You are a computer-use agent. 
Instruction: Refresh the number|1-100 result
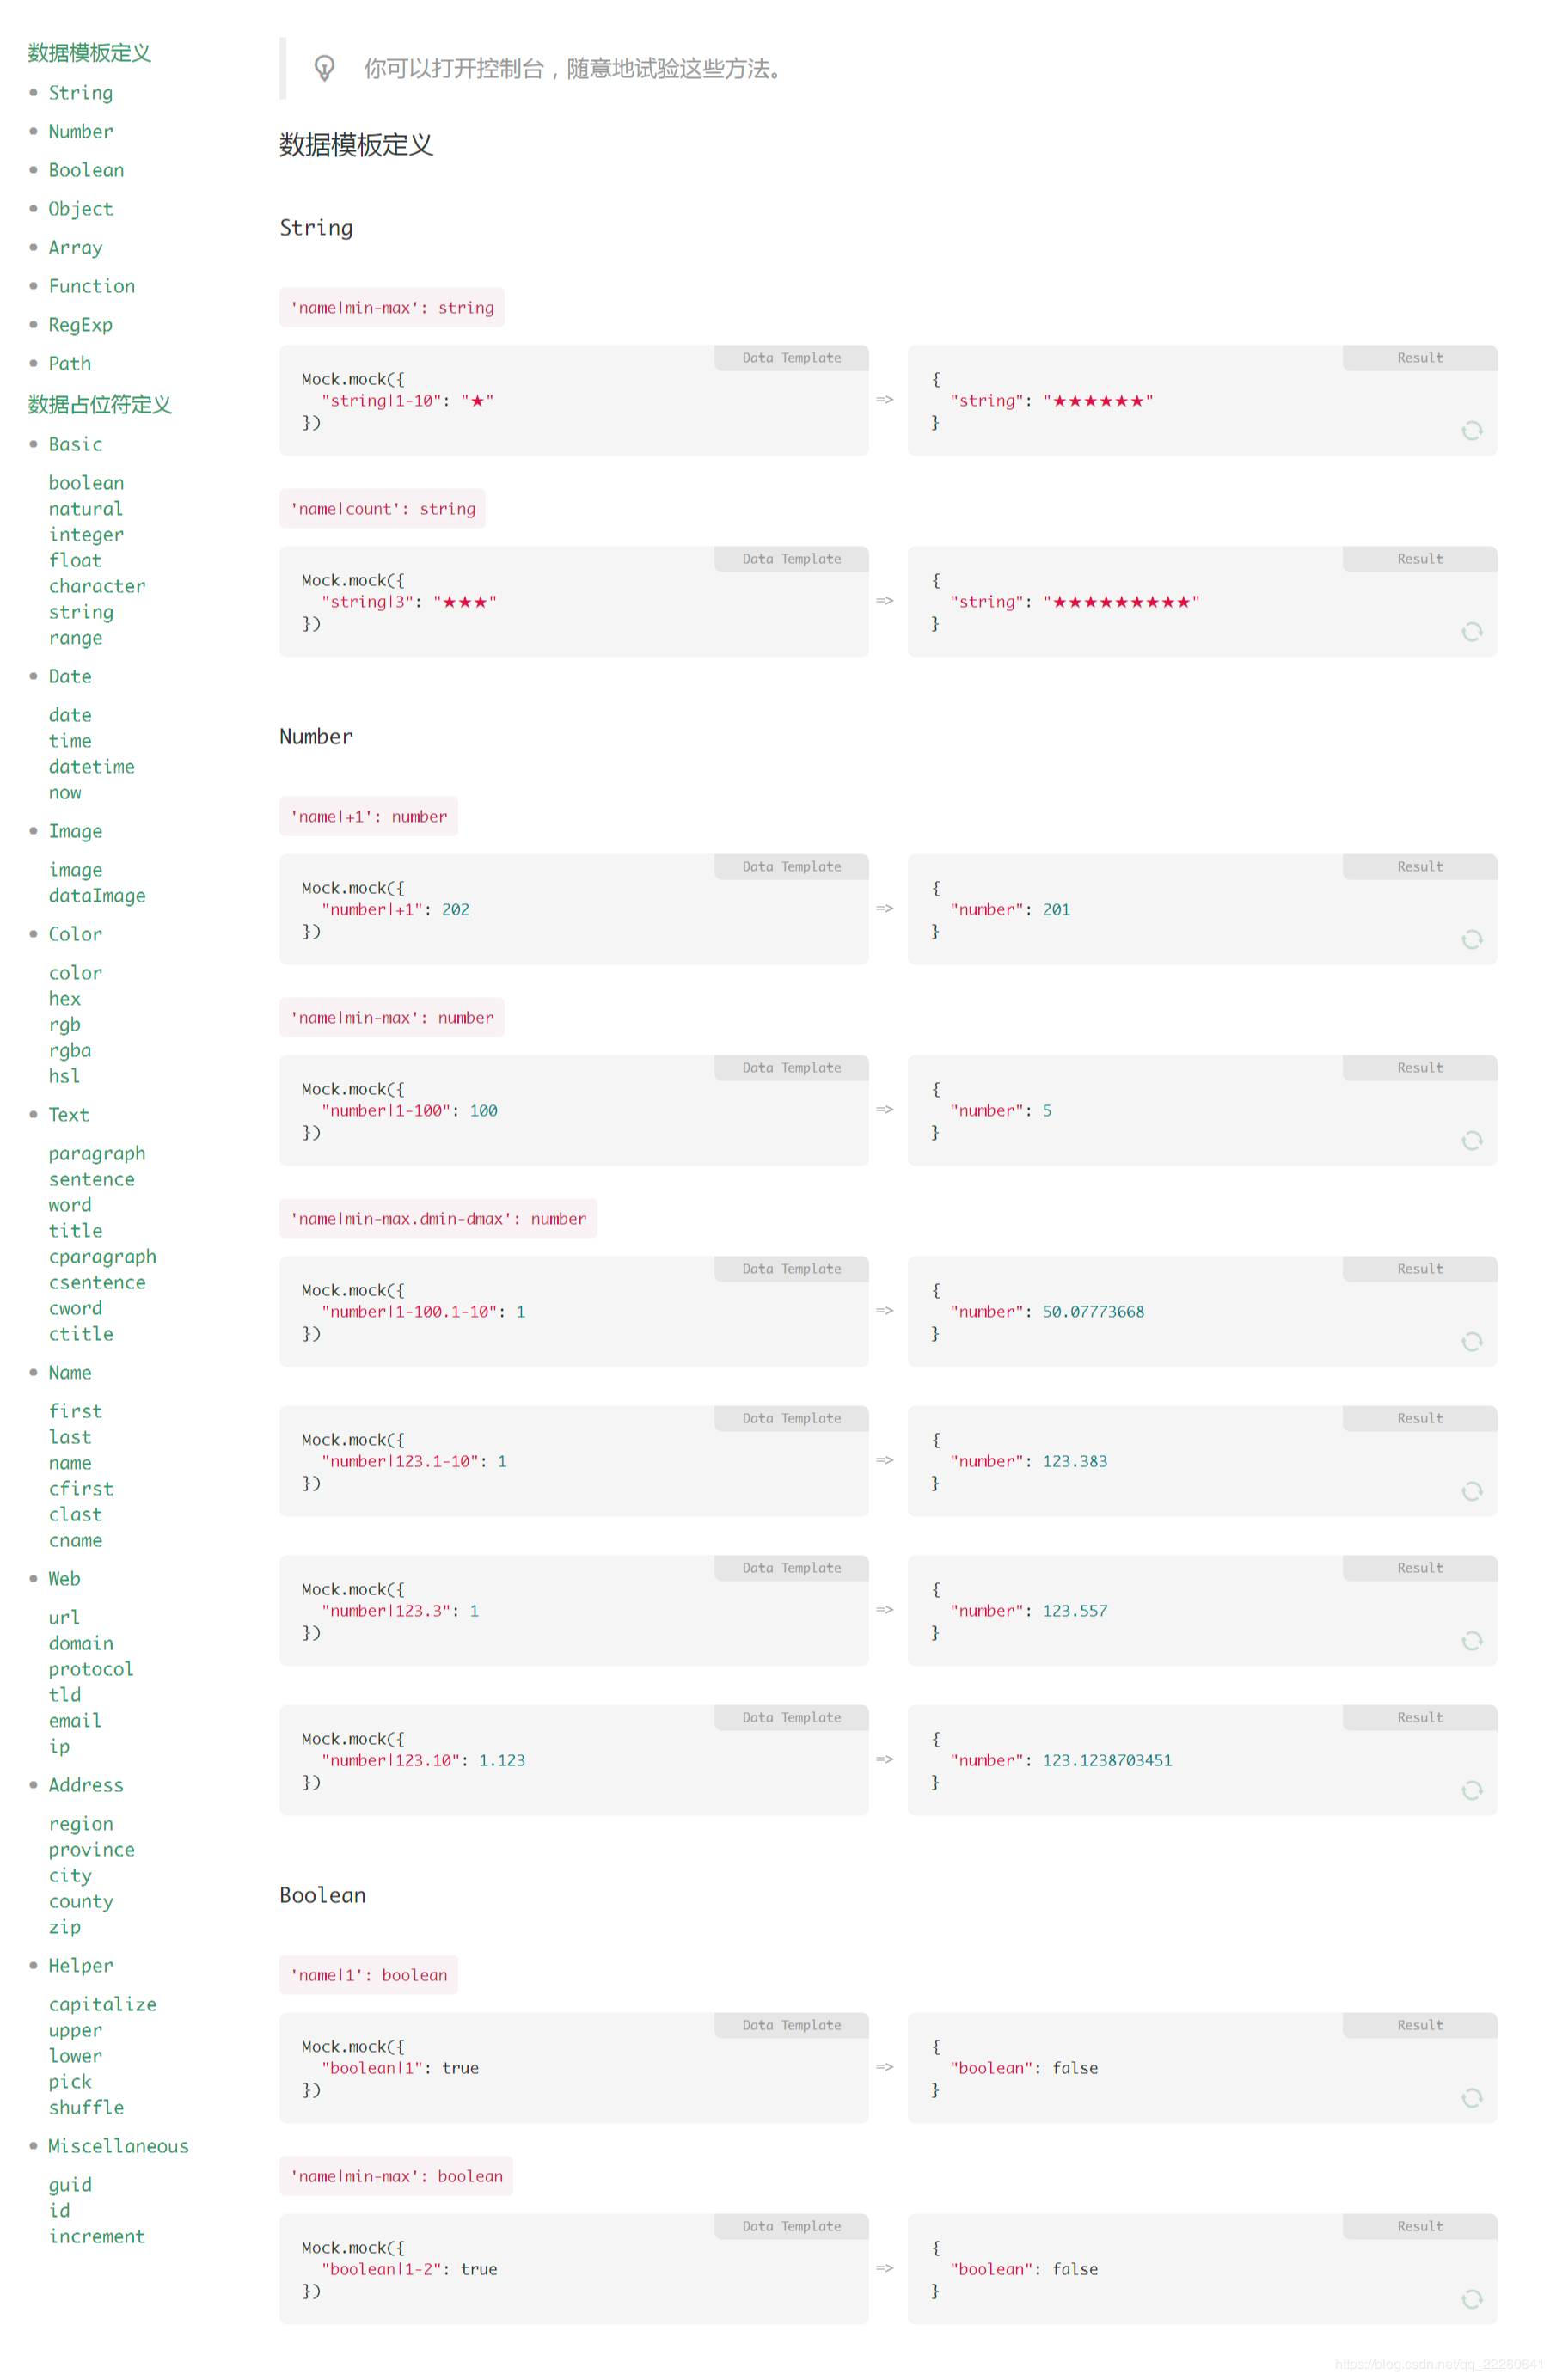pos(1471,1141)
